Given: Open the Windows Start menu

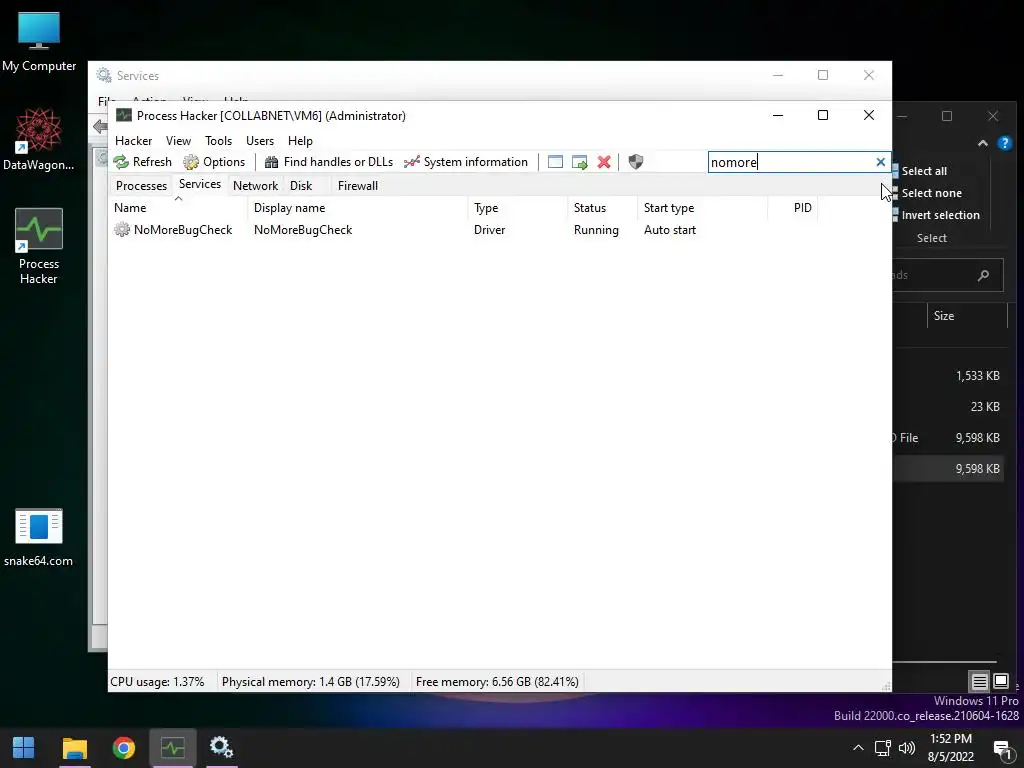Looking at the screenshot, I should click(x=24, y=748).
